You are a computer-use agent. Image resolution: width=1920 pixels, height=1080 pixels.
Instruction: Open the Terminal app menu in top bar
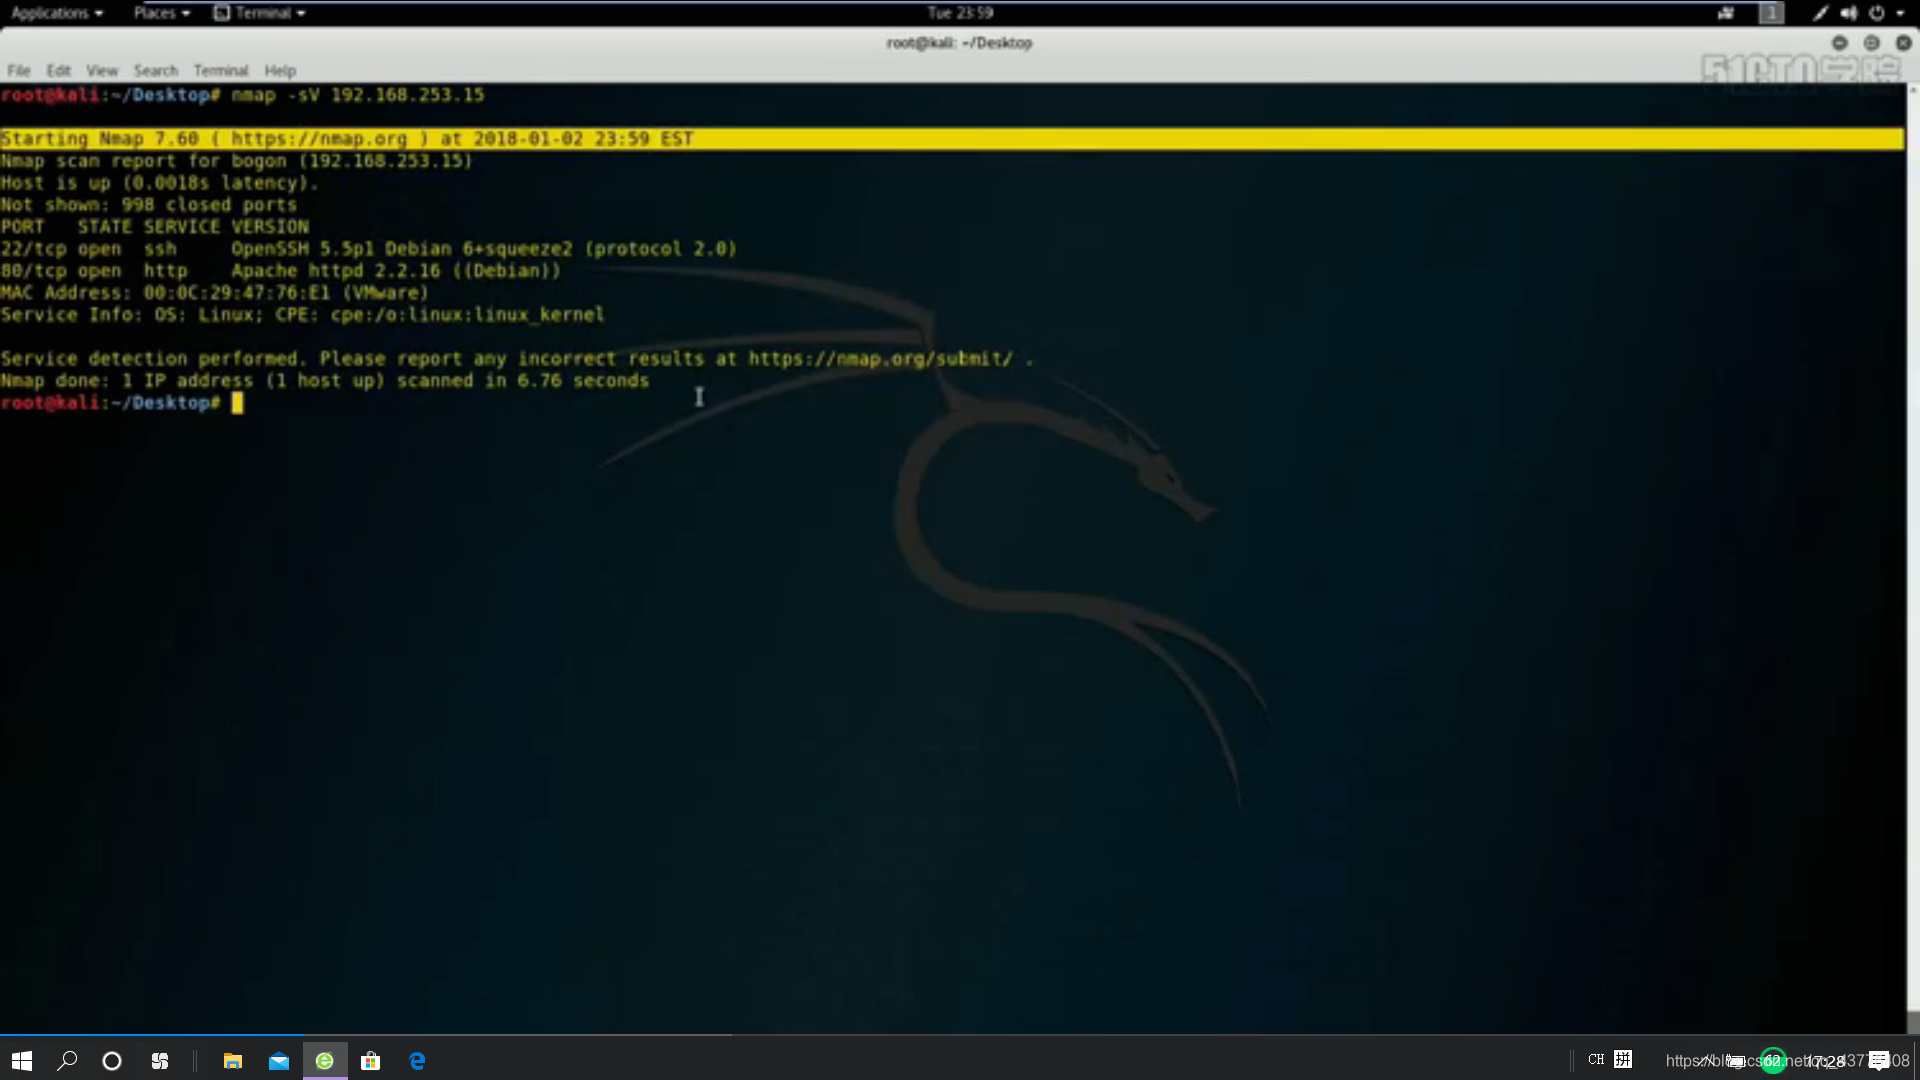tap(260, 13)
